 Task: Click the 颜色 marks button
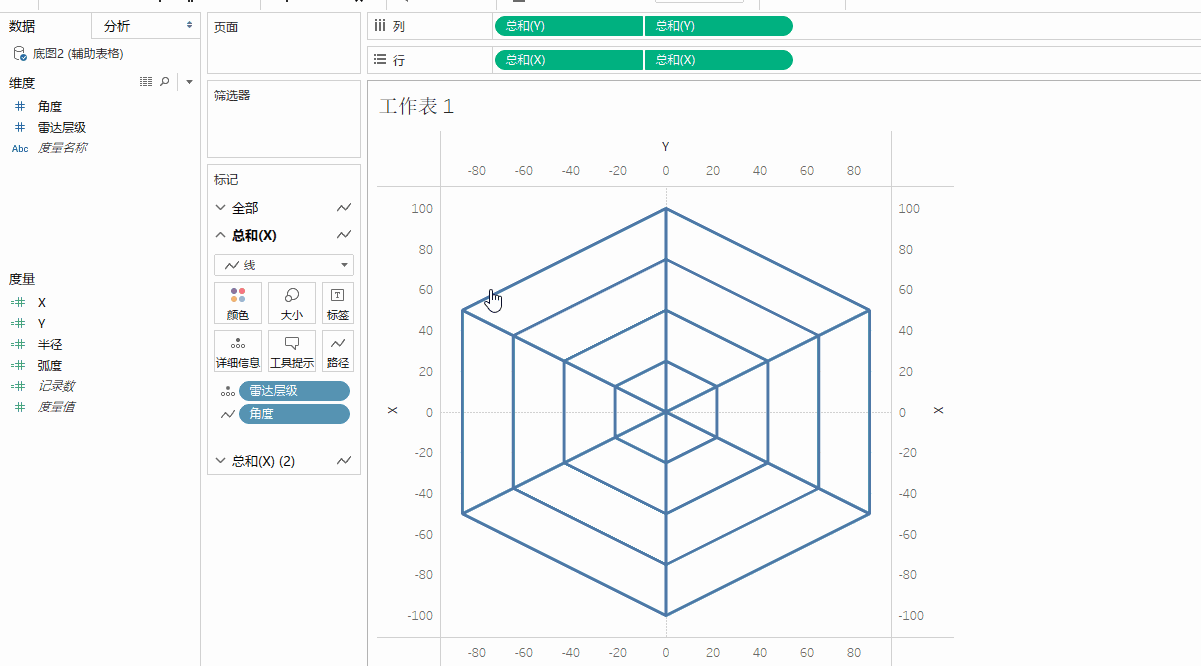click(238, 303)
